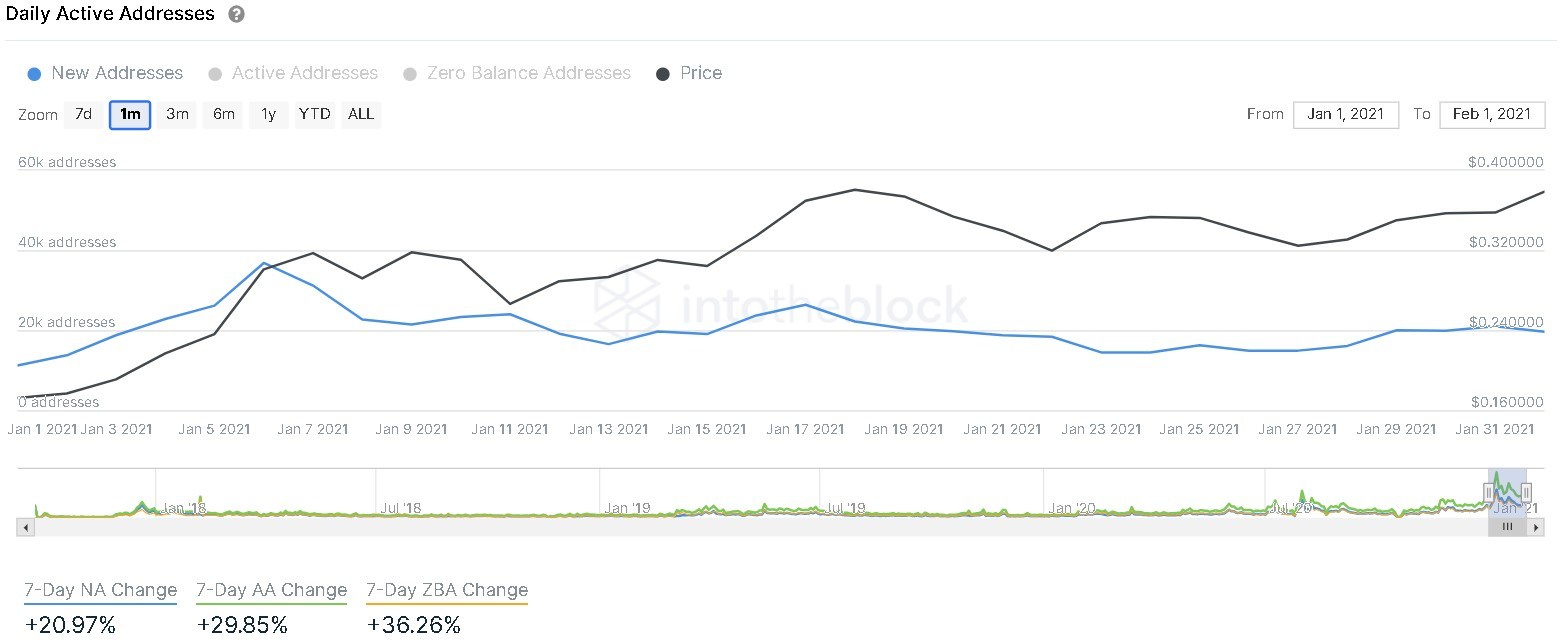This screenshot has height=642, width=1563.
Task: Switch zoom range to 3m
Action: tap(177, 114)
